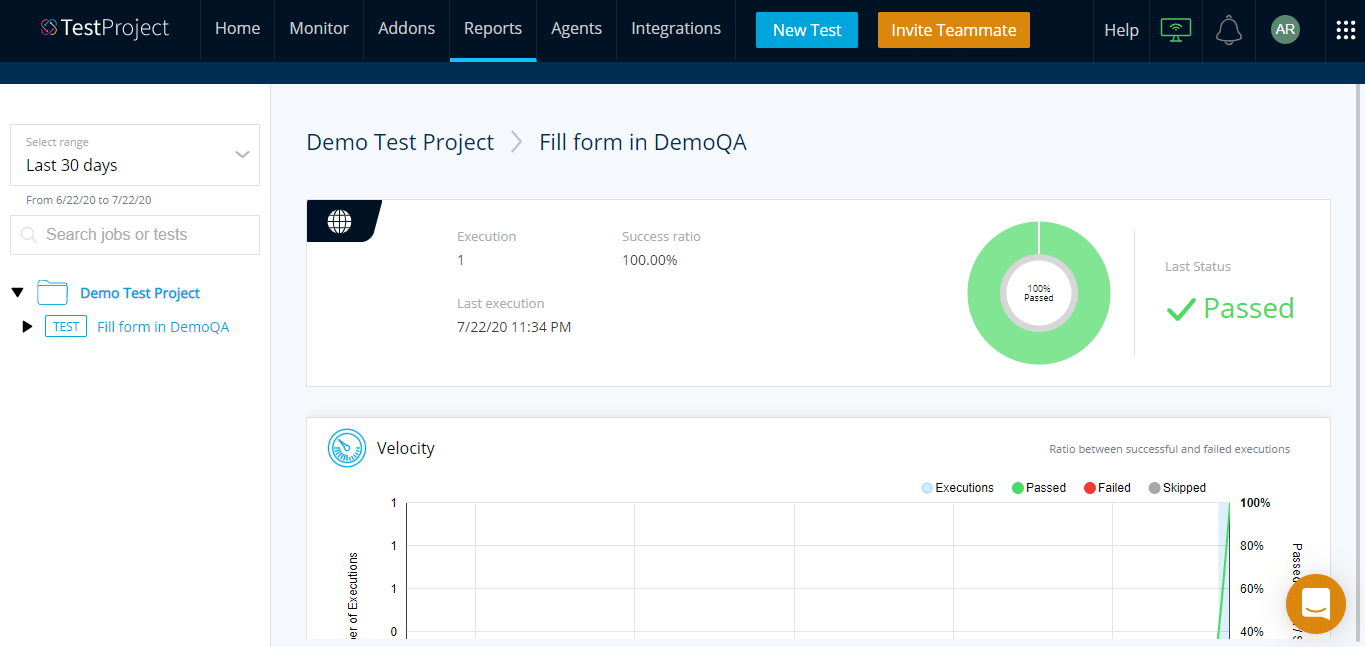Click the Velocity section heading
Screen dimensions: 1365x647
tap(406, 448)
